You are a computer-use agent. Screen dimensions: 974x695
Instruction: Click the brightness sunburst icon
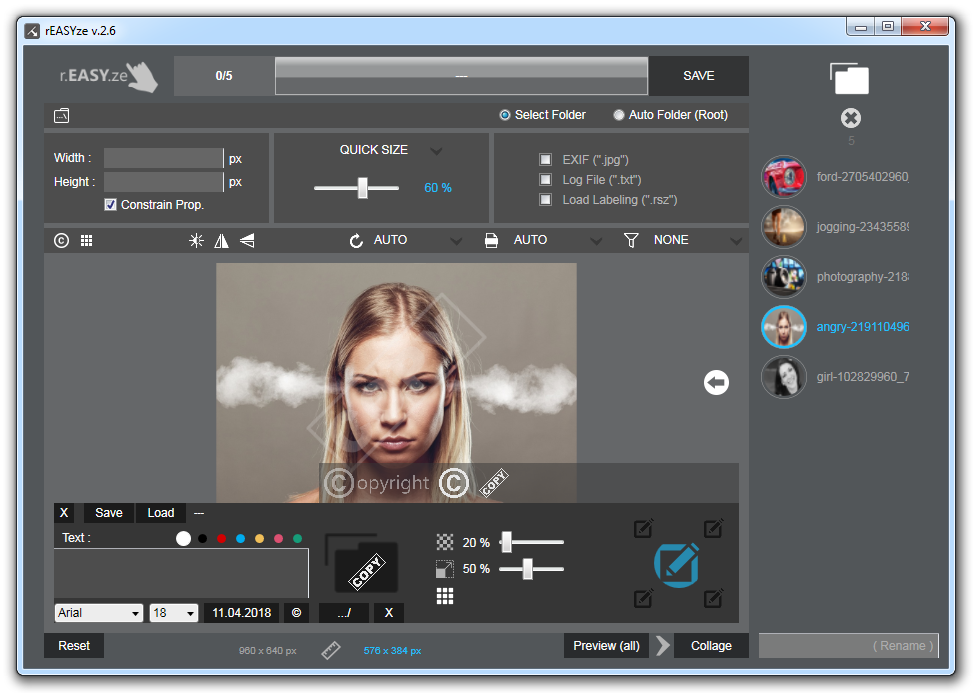(x=196, y=240)
